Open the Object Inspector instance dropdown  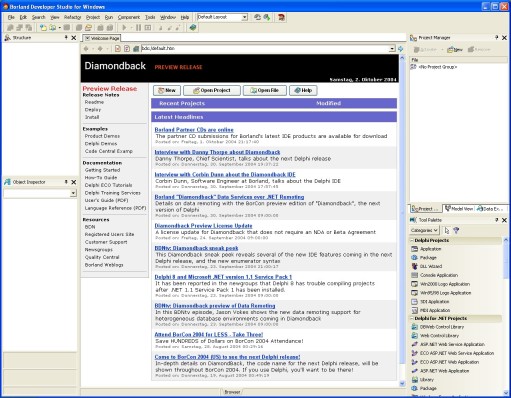pyautogui.click(x=73, y=193)
